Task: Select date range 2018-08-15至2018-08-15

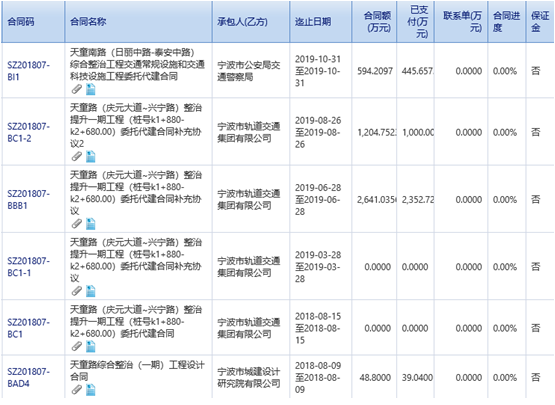Action: (318, 328)
